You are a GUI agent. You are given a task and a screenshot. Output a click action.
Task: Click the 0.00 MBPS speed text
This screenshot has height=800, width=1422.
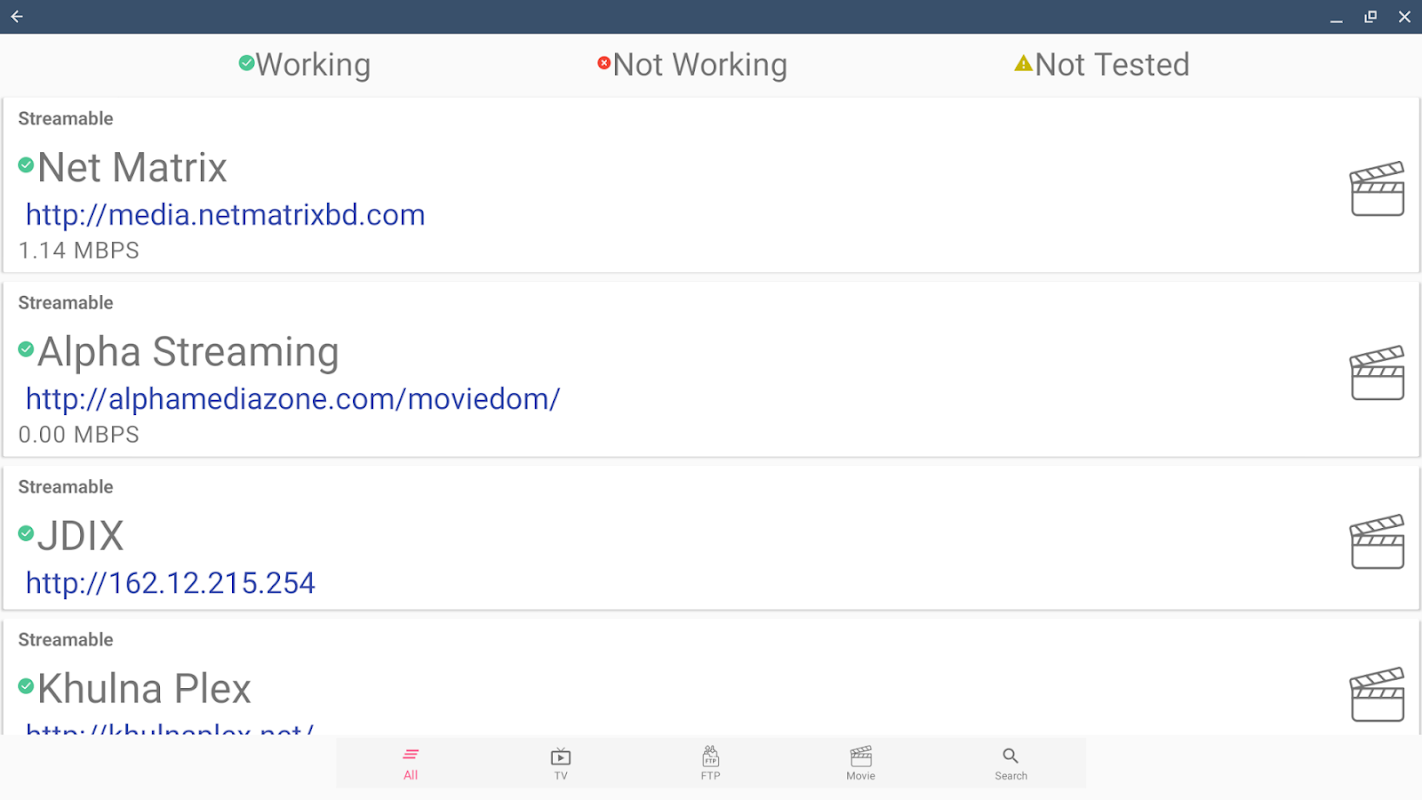point(79,435)
